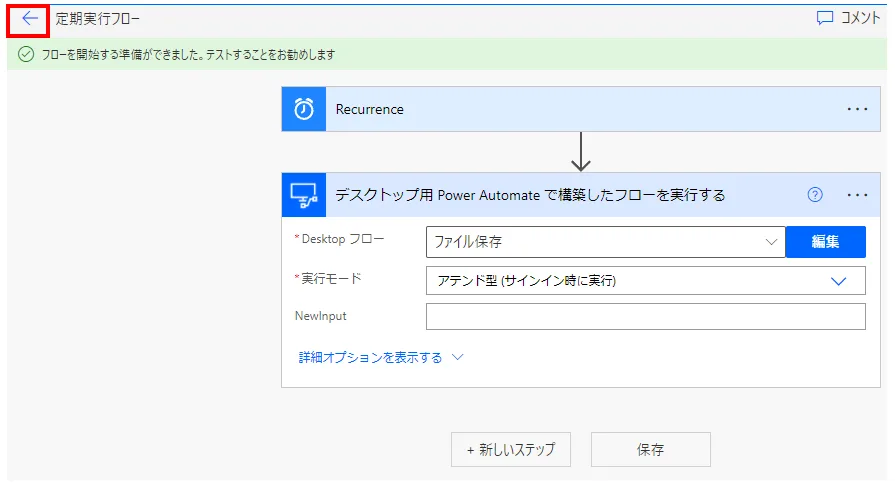This screenshot has height=484, width=895.
Task: Open help for the desktop flow action
Action: [x=815, y=195]
